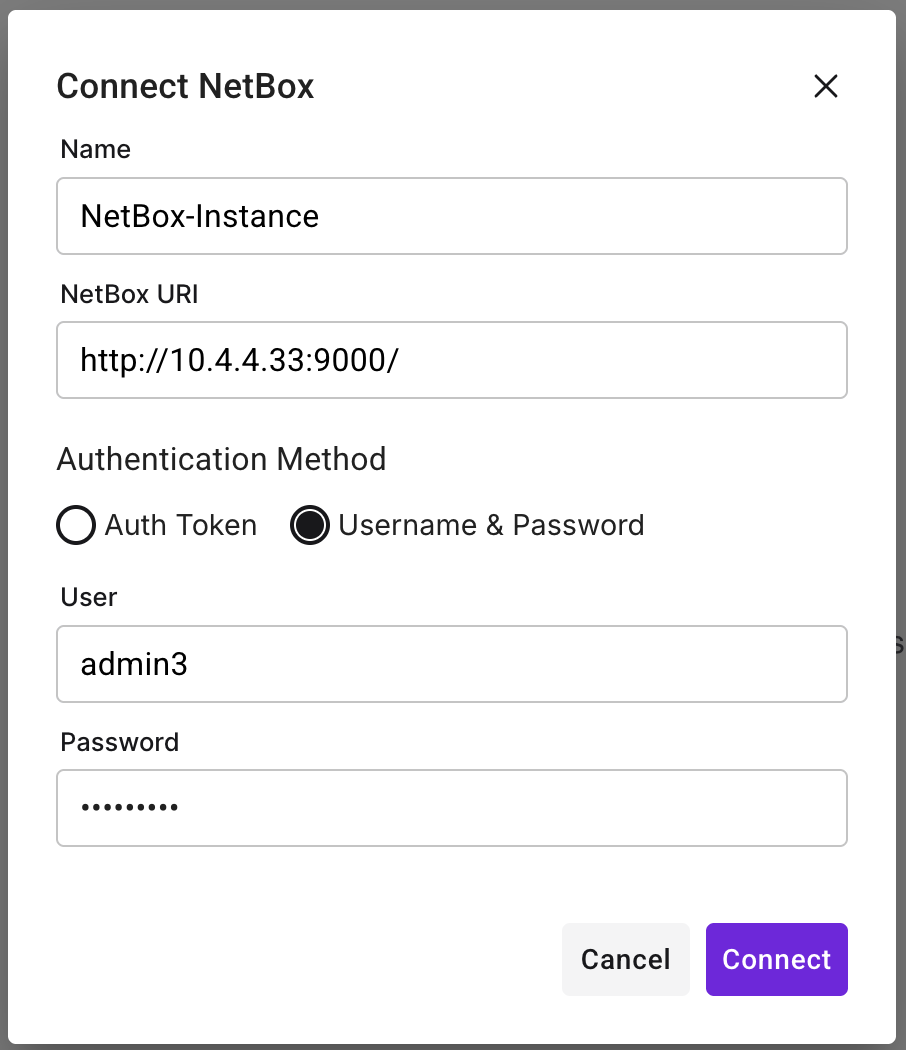Select the Auth Token radio button
The width and height of the screenshot is (906, 1050).
(76, 525)
